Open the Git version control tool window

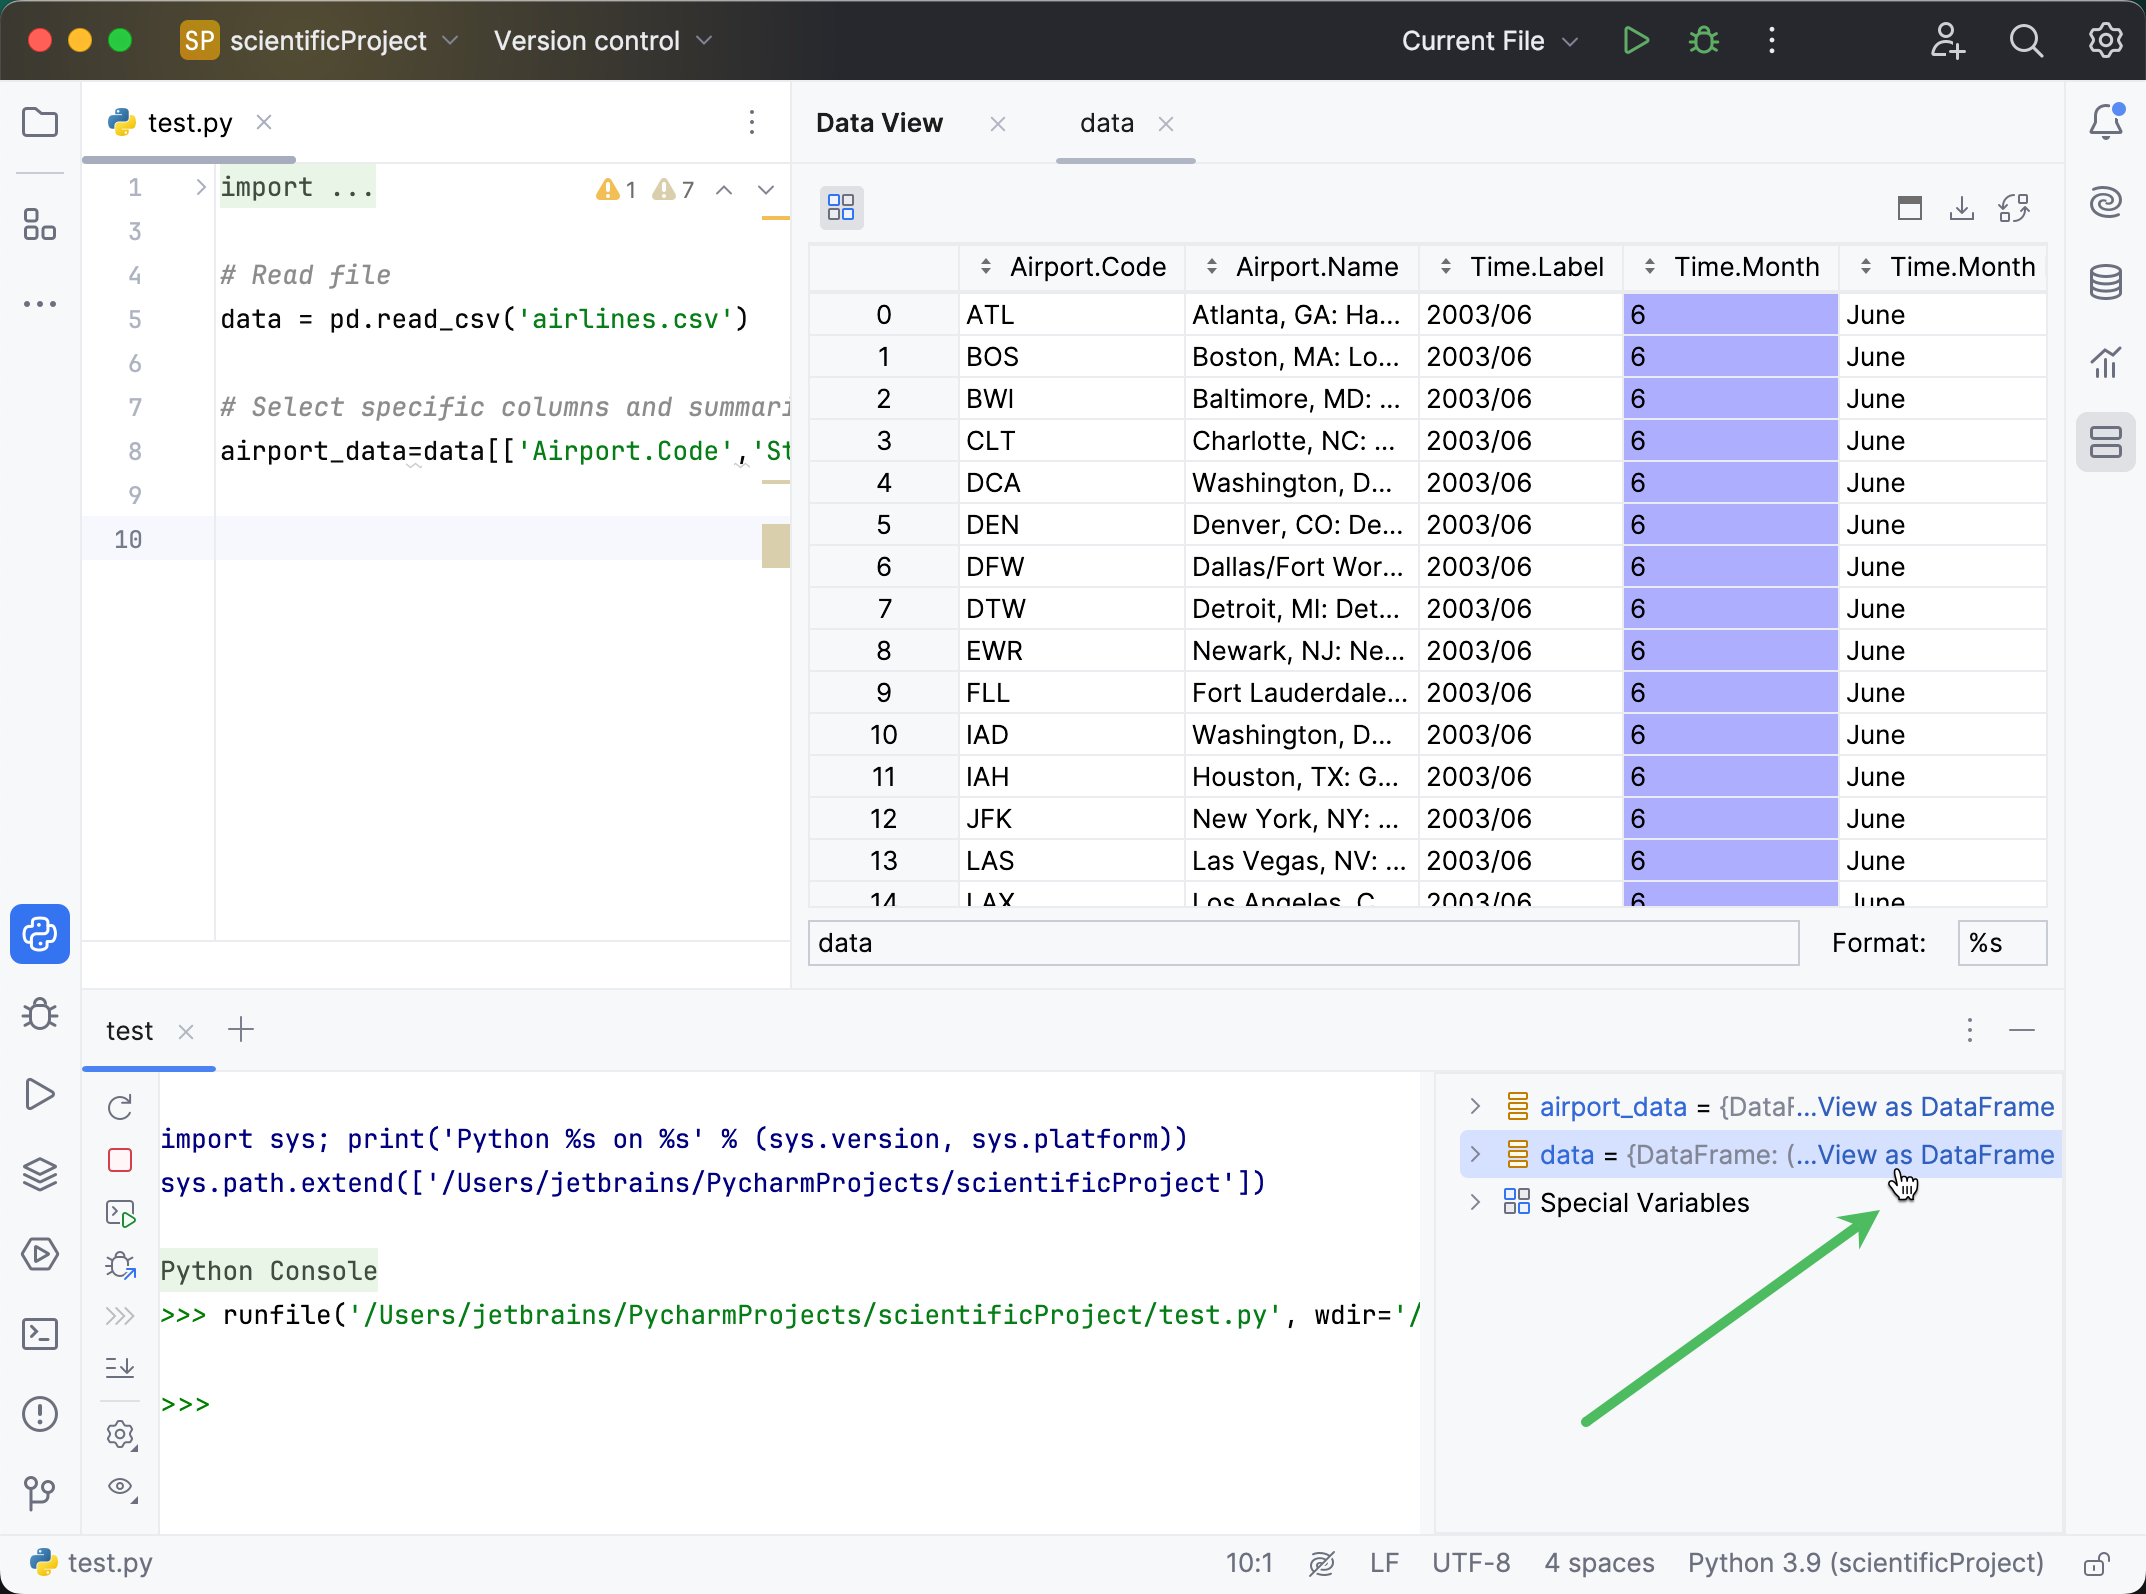[39, 1493]
